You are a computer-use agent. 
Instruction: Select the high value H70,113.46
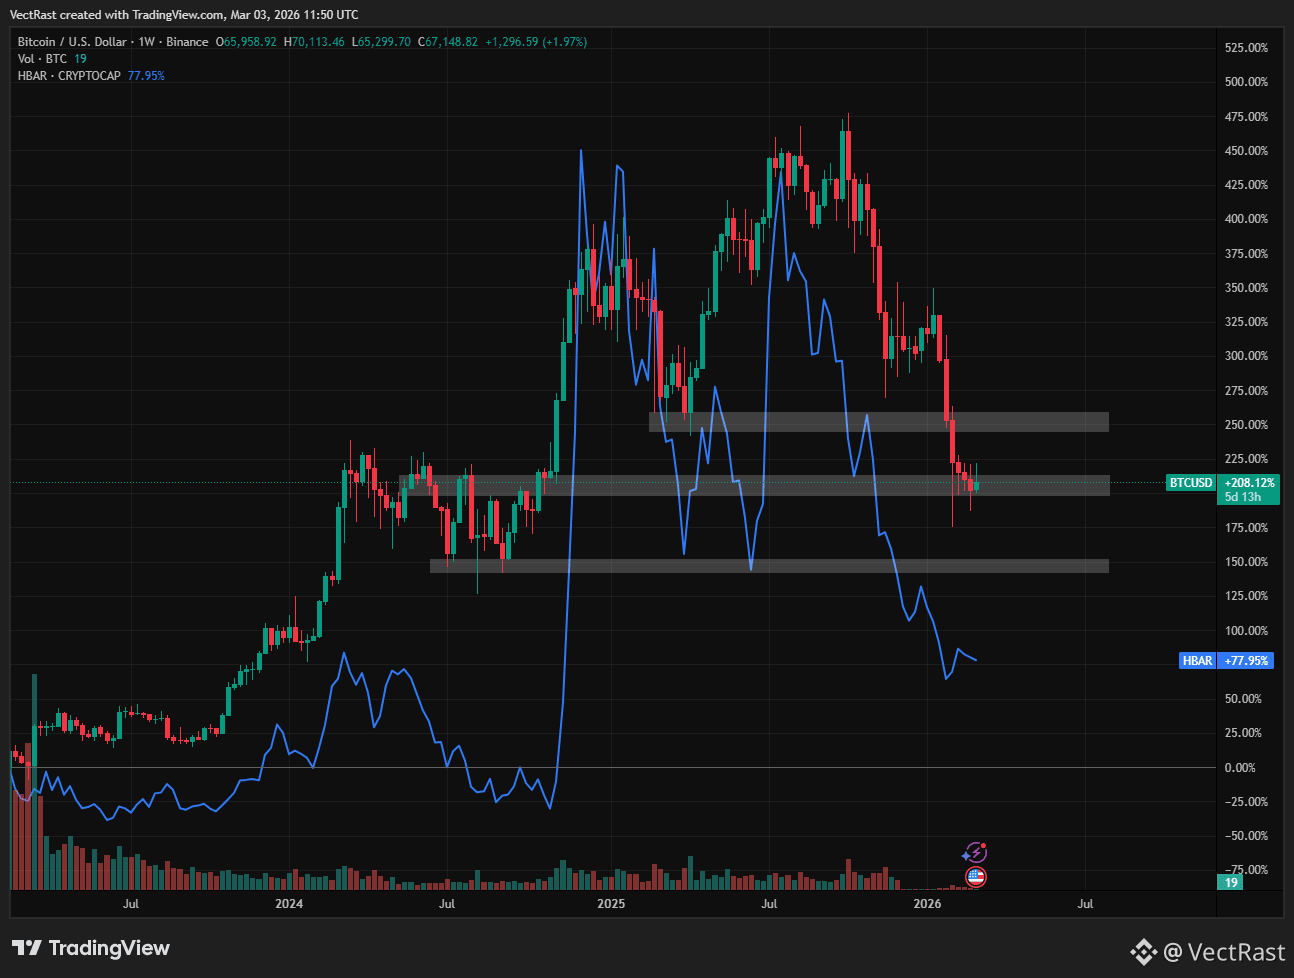314,42
